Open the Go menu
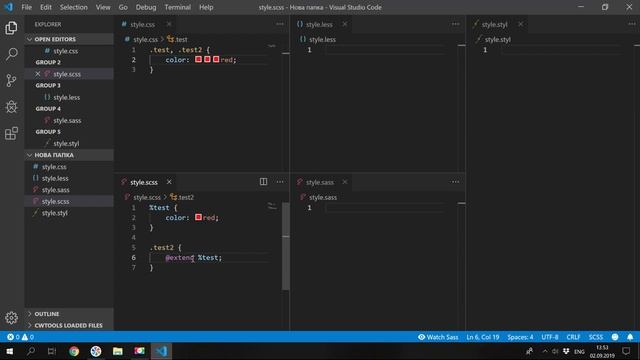Image resolution: width=640 pixels, height=360 pixels. 123,7
